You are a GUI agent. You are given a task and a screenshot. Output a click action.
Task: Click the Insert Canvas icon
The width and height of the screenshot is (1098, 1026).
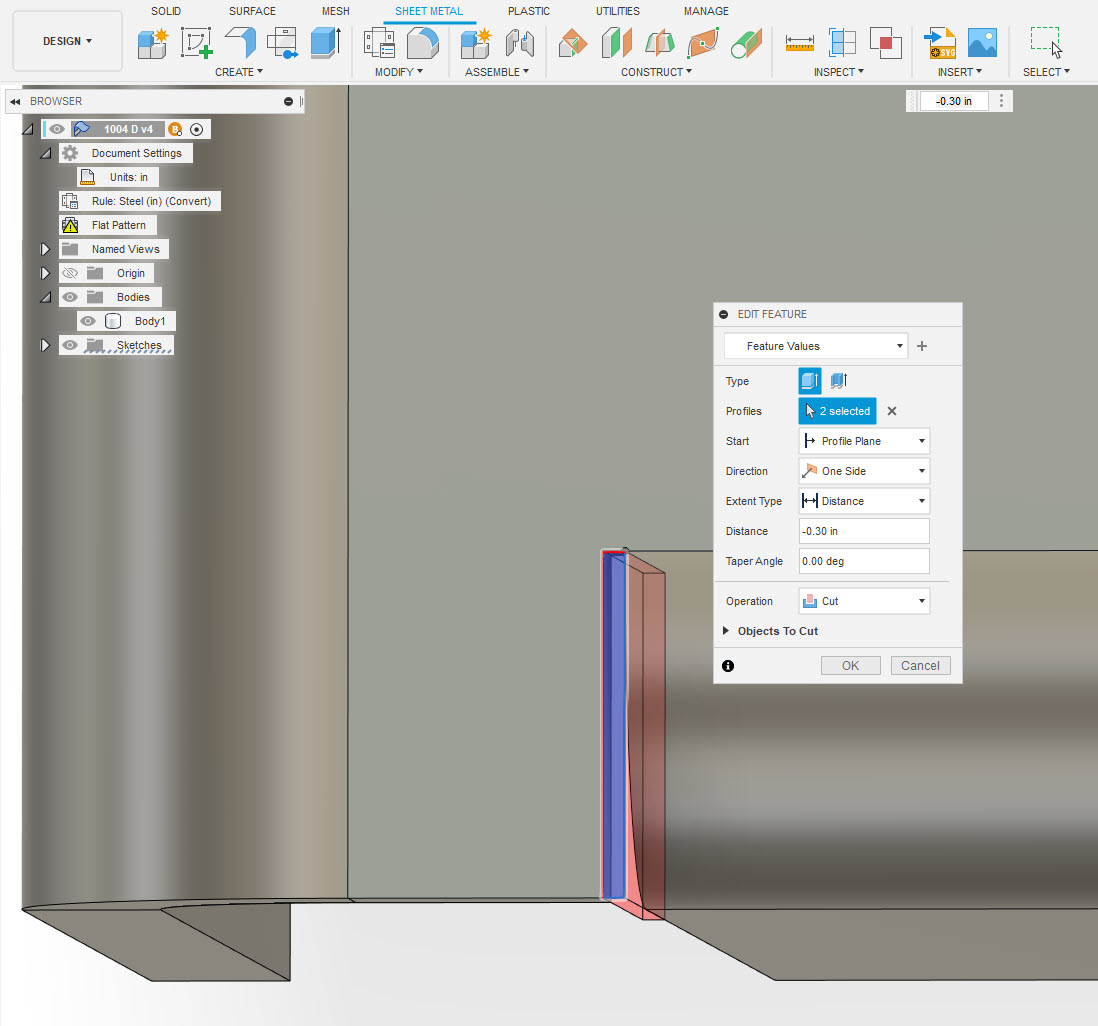tap(982, 42)
